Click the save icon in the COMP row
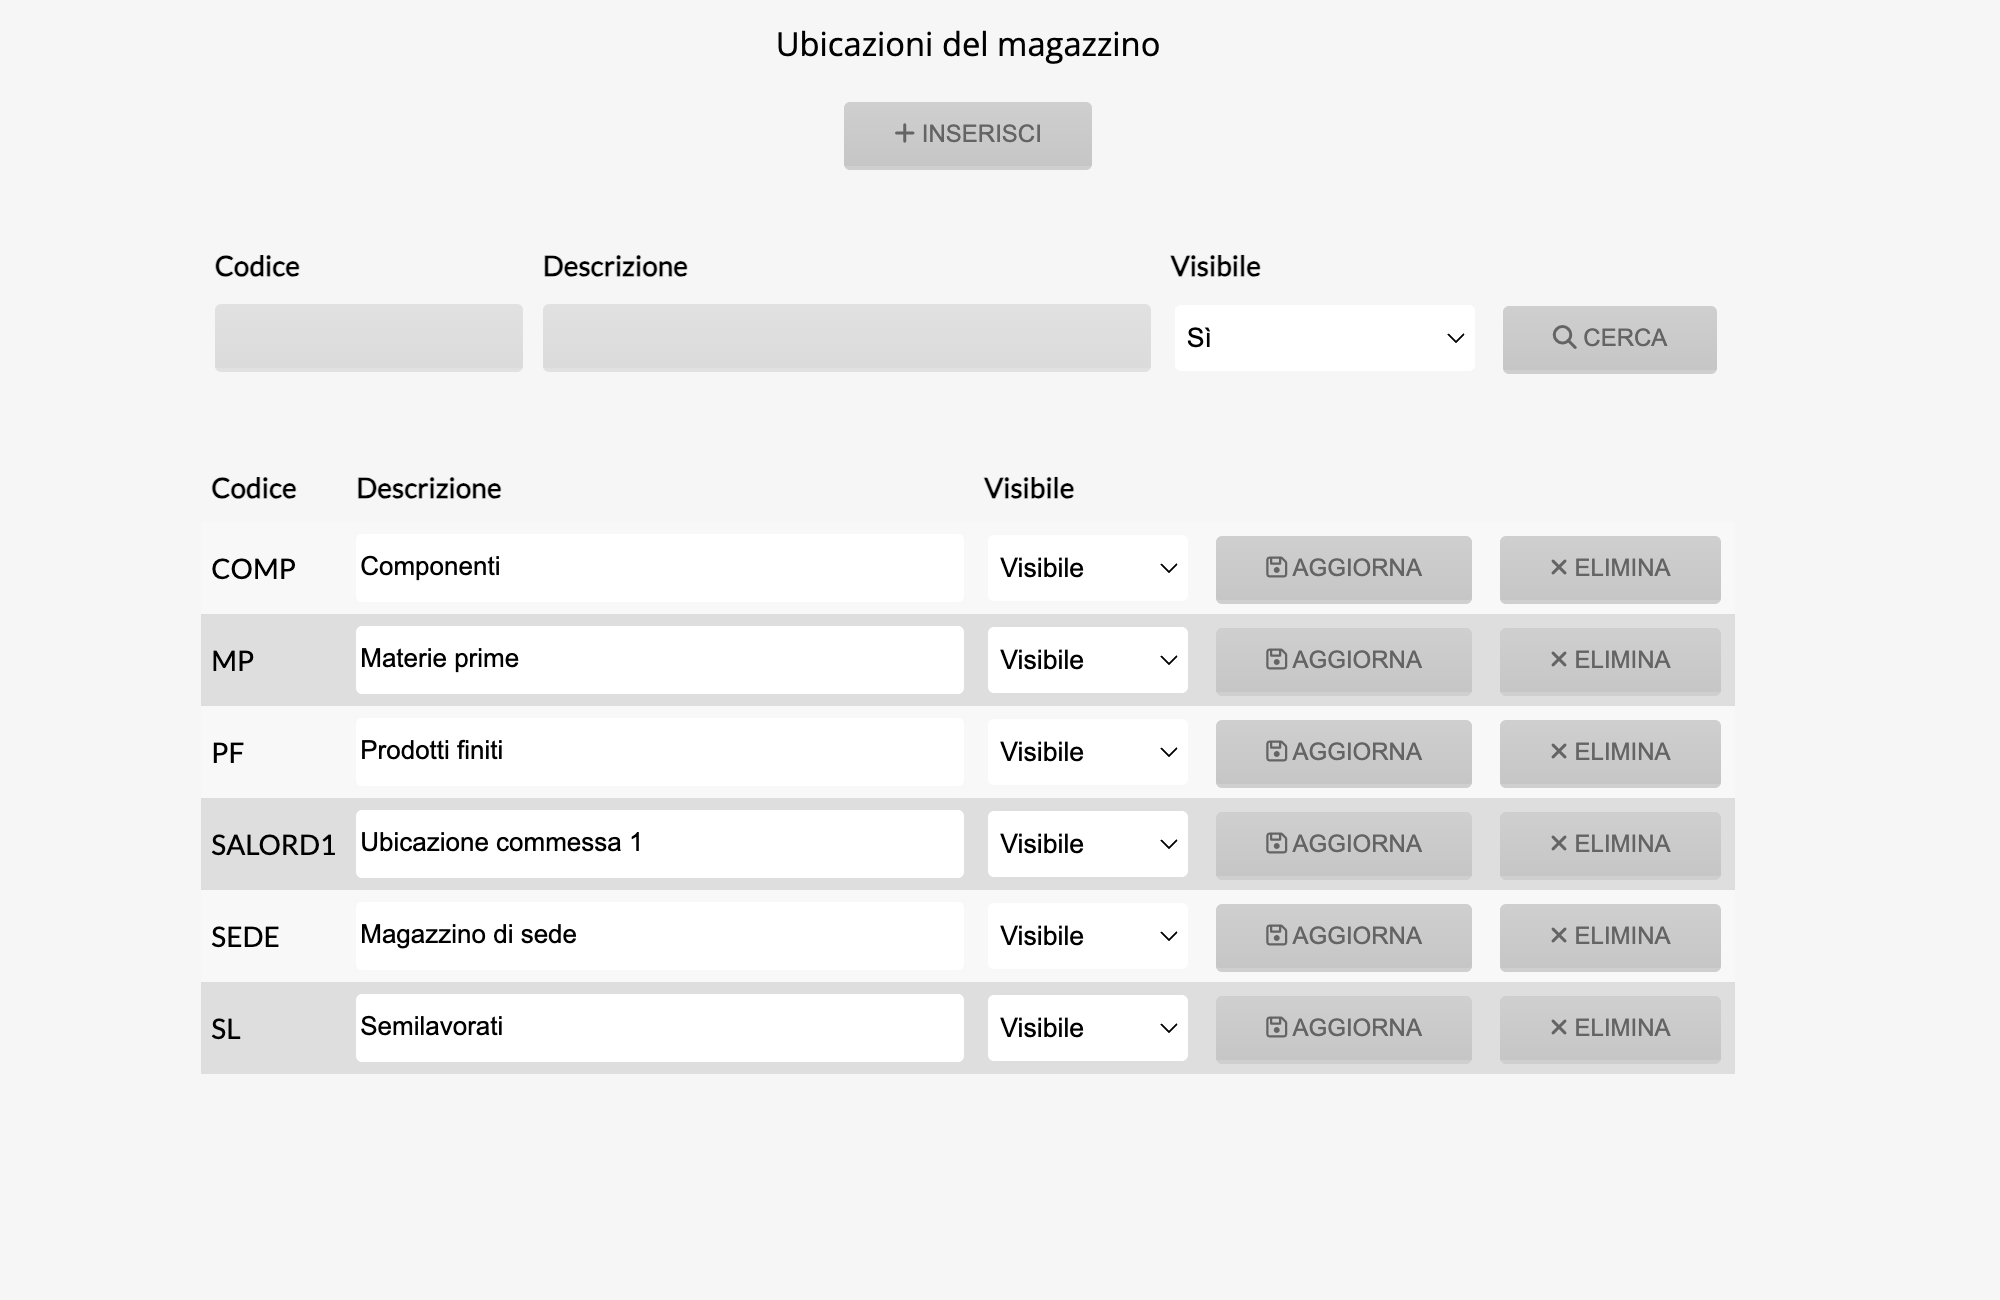 pos(1276,567)
